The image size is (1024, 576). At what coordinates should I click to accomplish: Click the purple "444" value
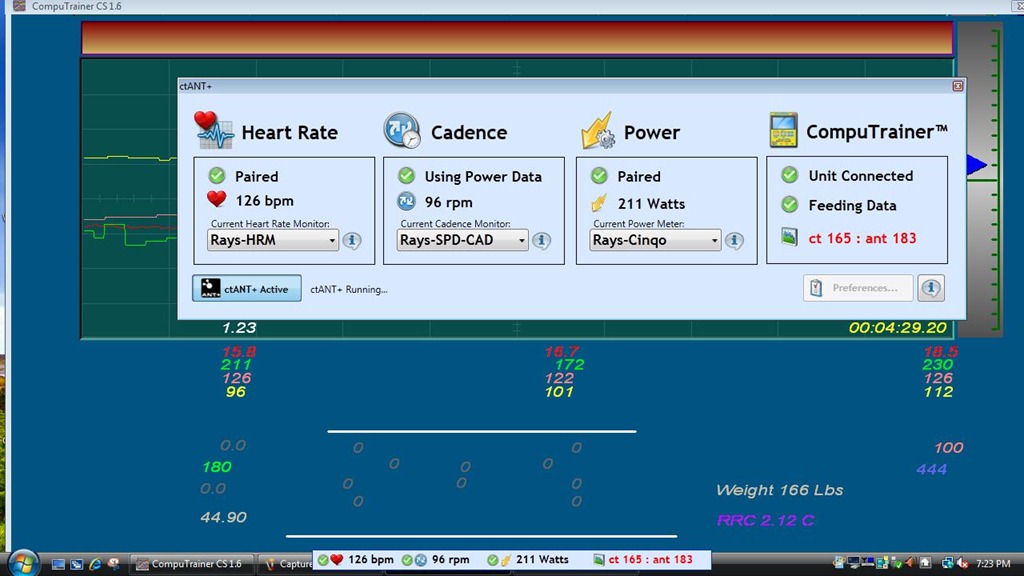pyautogui.click(x=931, y=469)
